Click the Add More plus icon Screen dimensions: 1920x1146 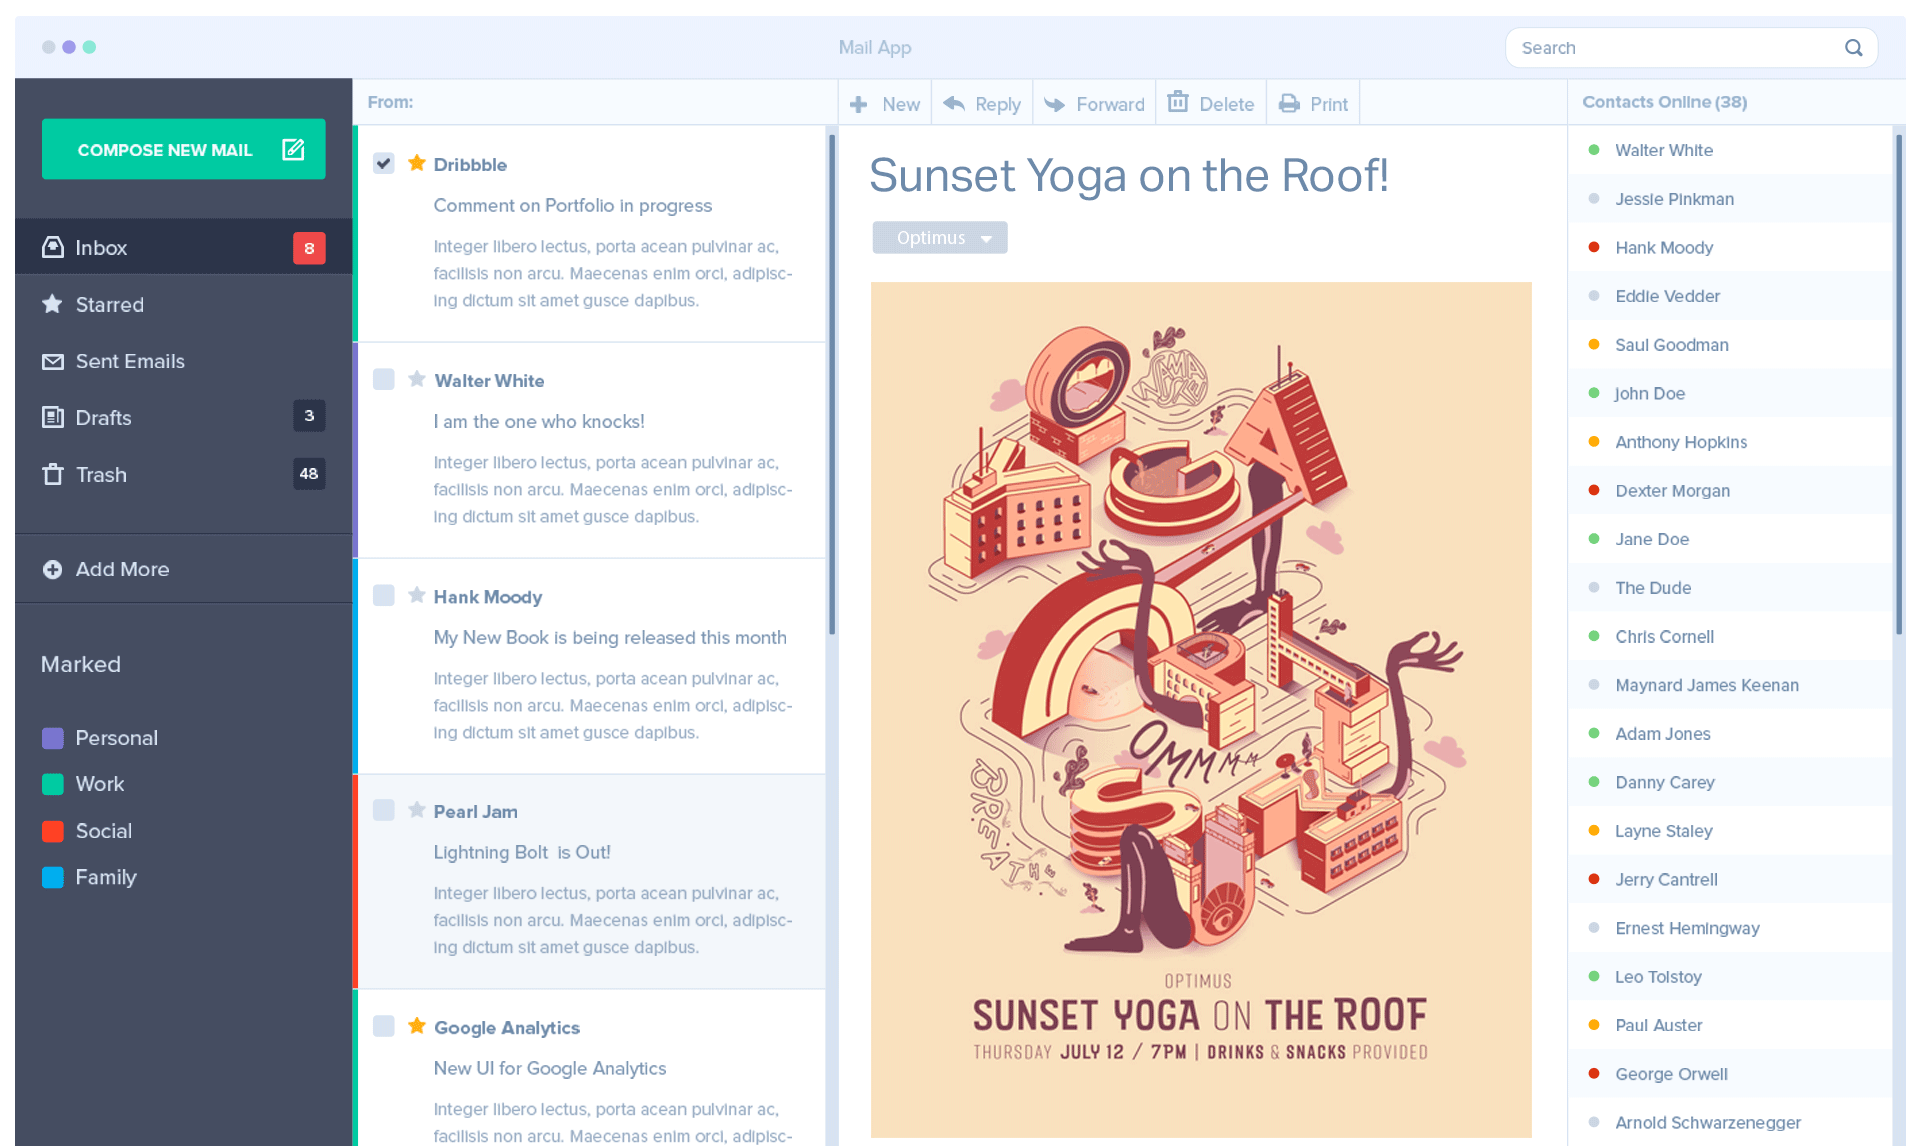[53, 569]
